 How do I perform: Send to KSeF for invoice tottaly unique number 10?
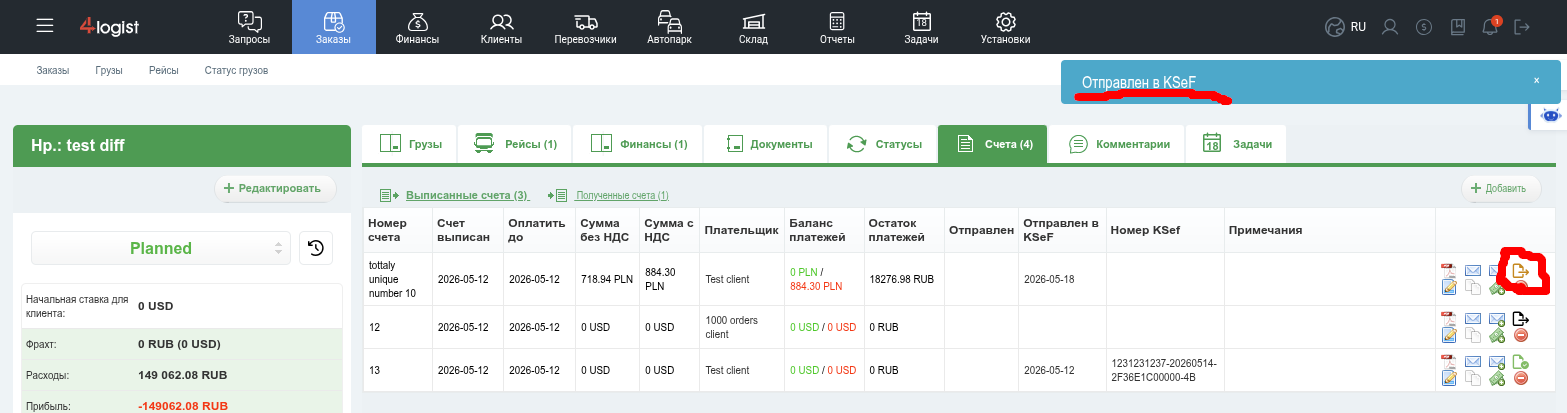click(x=1521, y=270)
